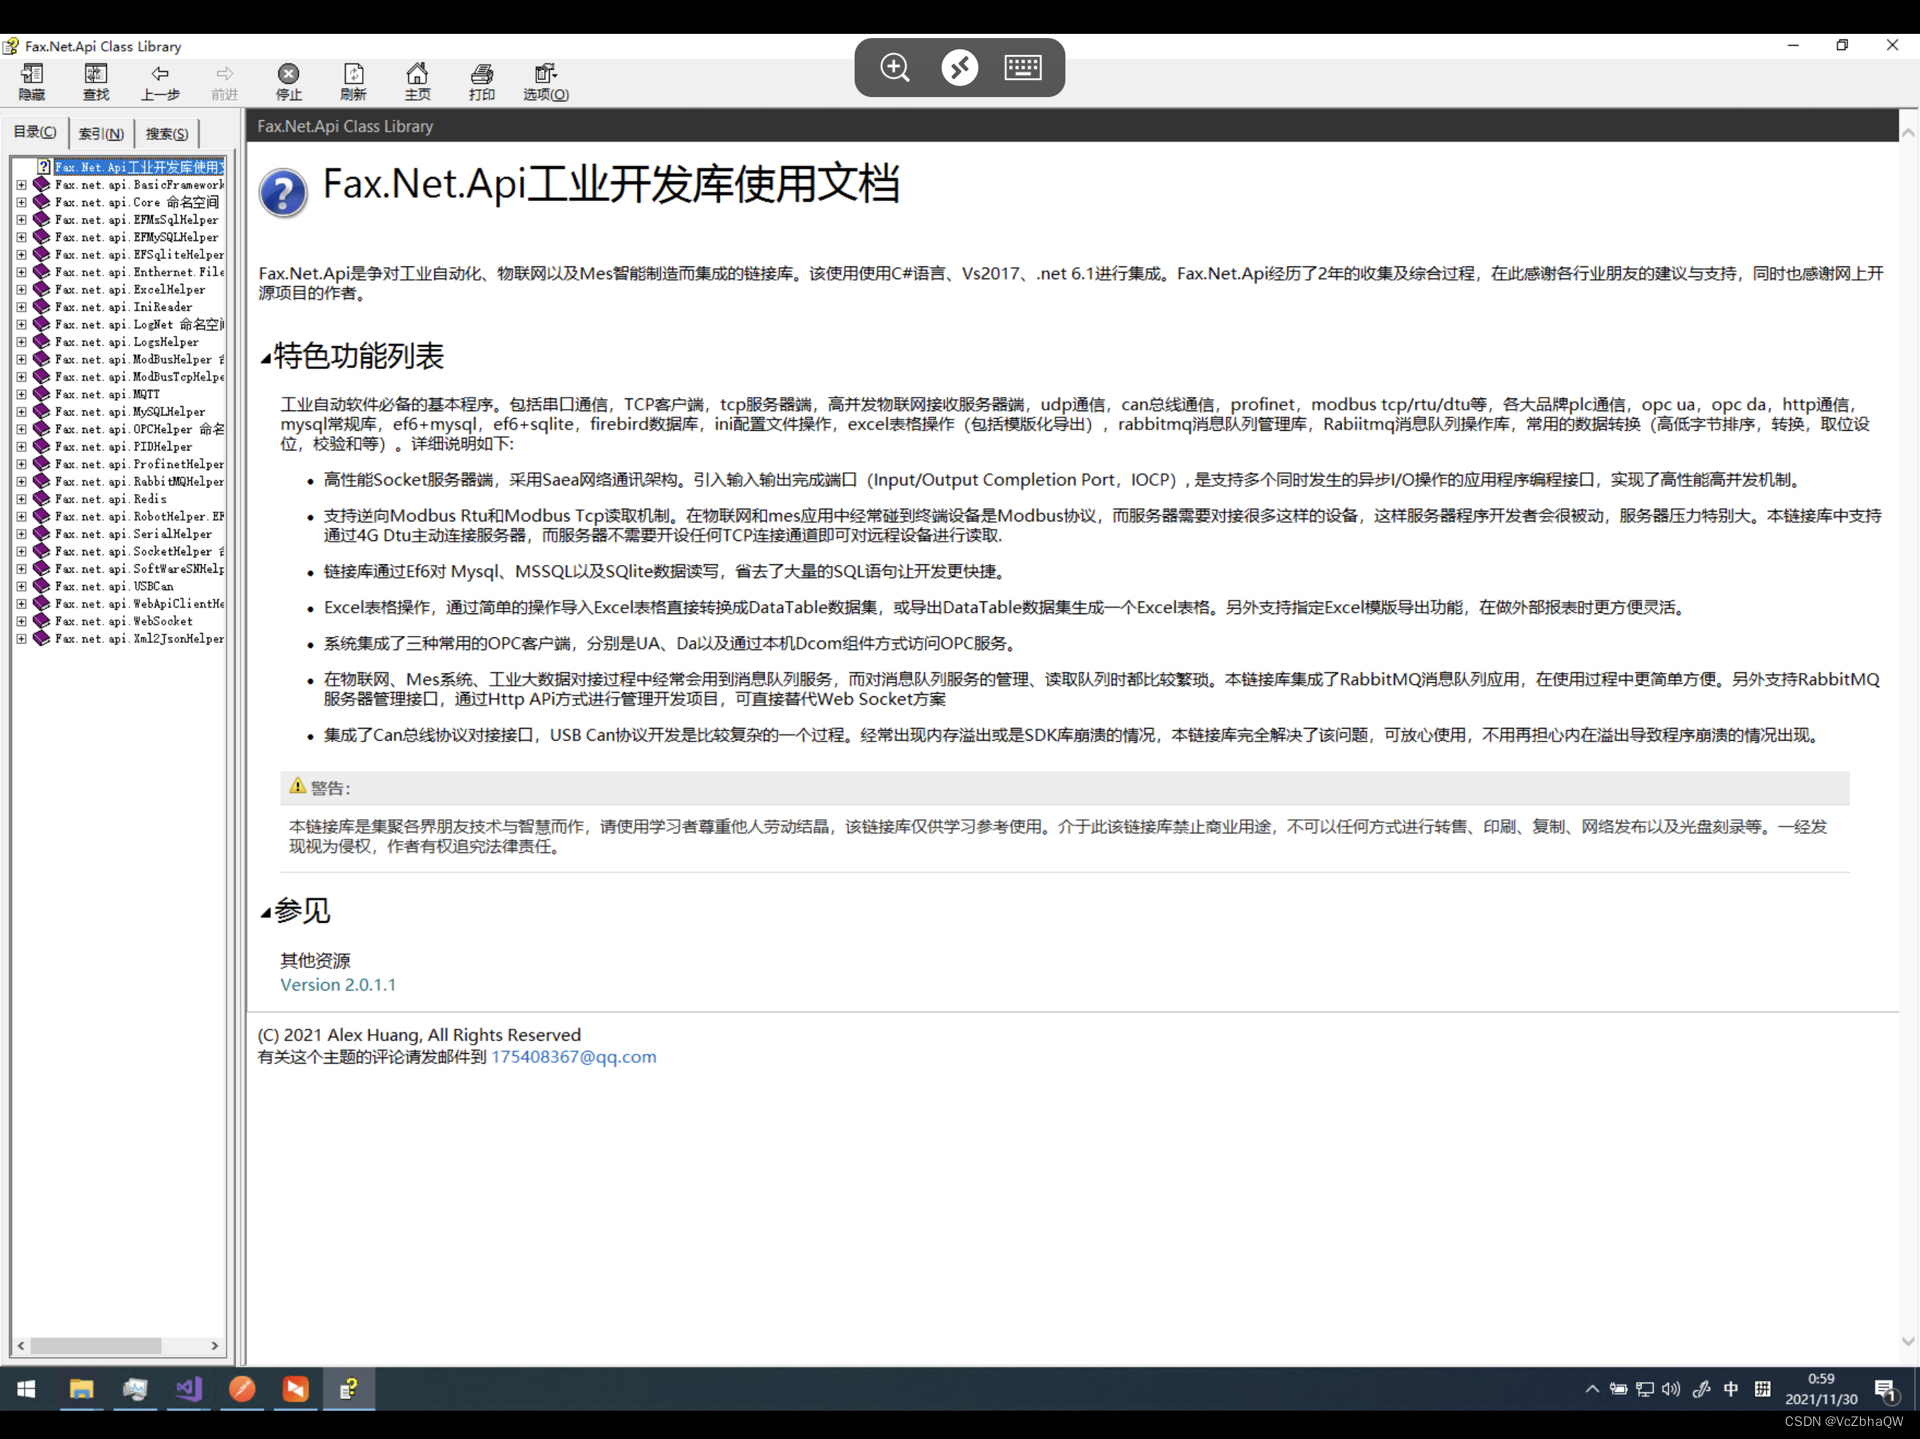Go back with the 上一步 button
1920x1439 pixels.
pos(160,81)
